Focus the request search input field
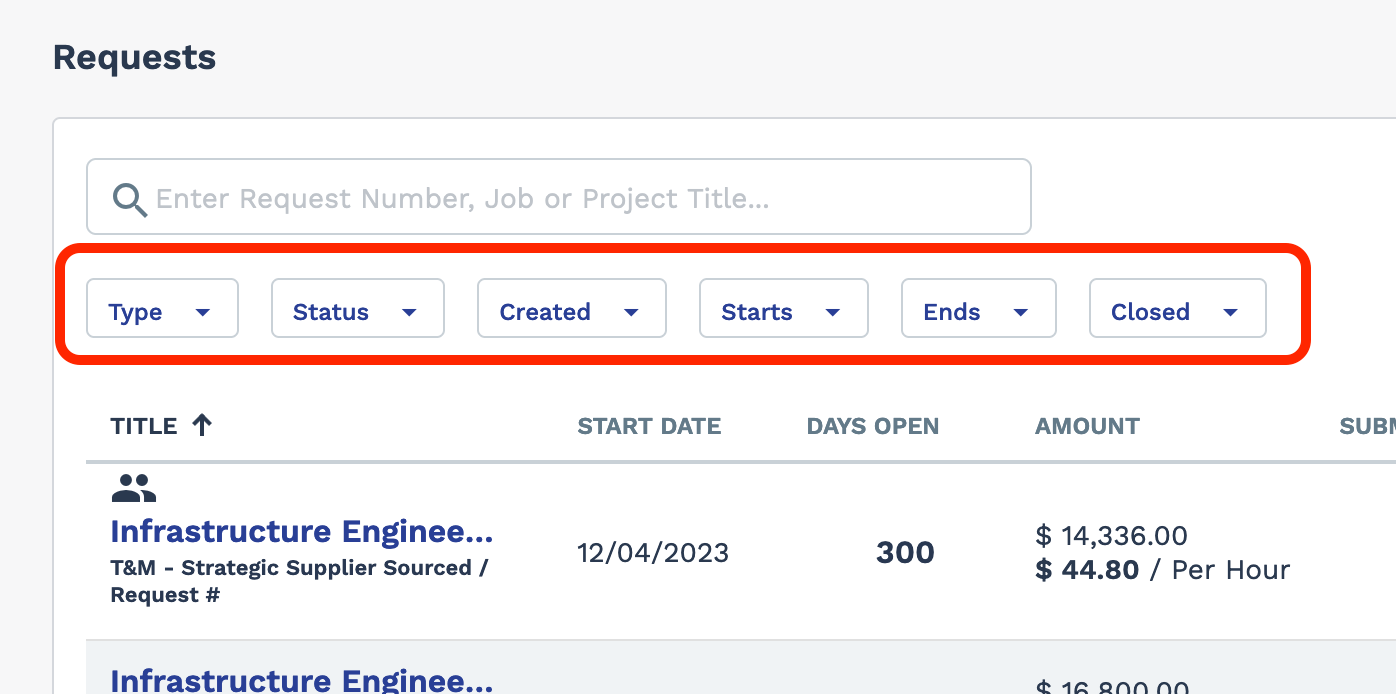 pyautogui.click(x=580, y=198)
